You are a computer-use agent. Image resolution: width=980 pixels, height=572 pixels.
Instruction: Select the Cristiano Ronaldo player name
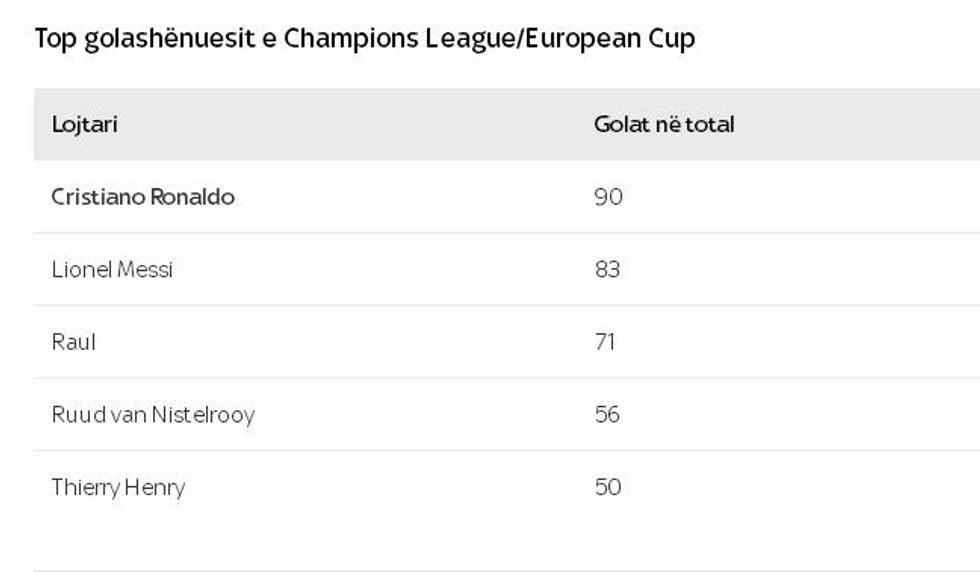coord(143,197)
